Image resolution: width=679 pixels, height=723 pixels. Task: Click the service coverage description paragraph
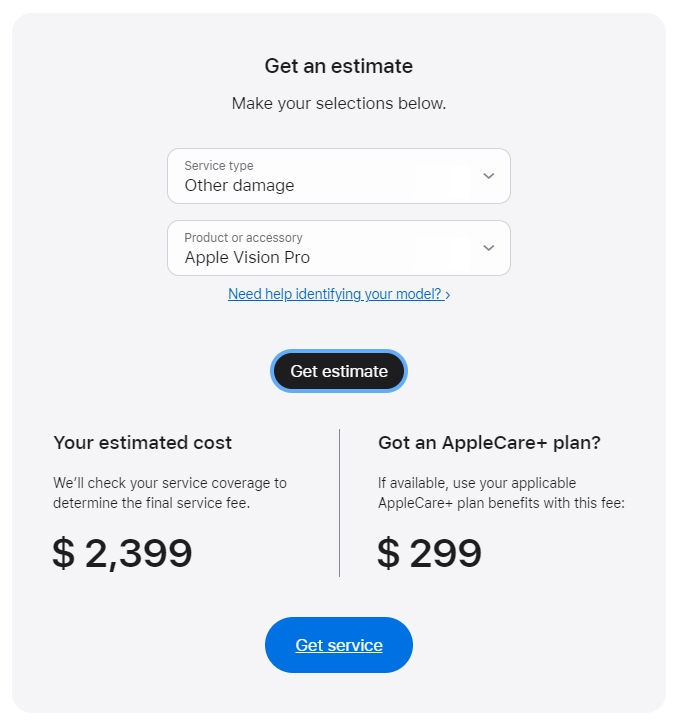coord(170,493)
